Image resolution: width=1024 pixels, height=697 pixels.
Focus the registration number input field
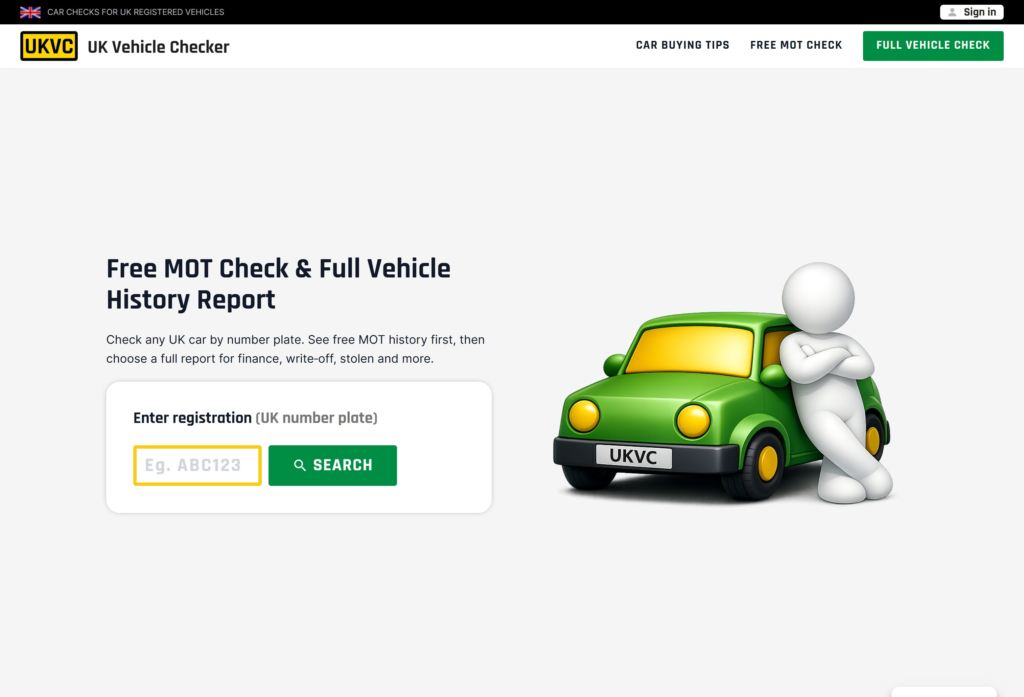click(x=197, y=465)
